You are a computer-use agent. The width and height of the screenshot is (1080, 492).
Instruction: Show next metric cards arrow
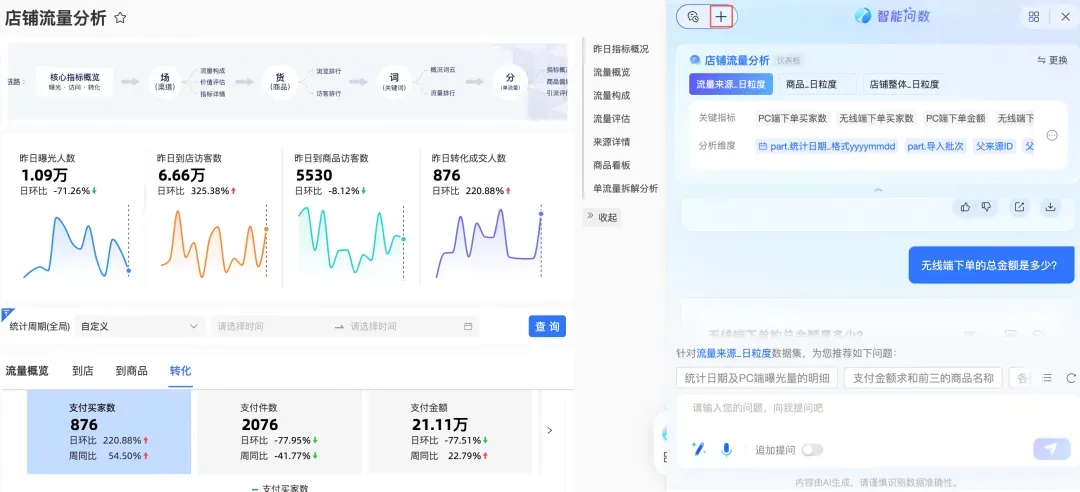pyautogui.click(x=550, y=430)
